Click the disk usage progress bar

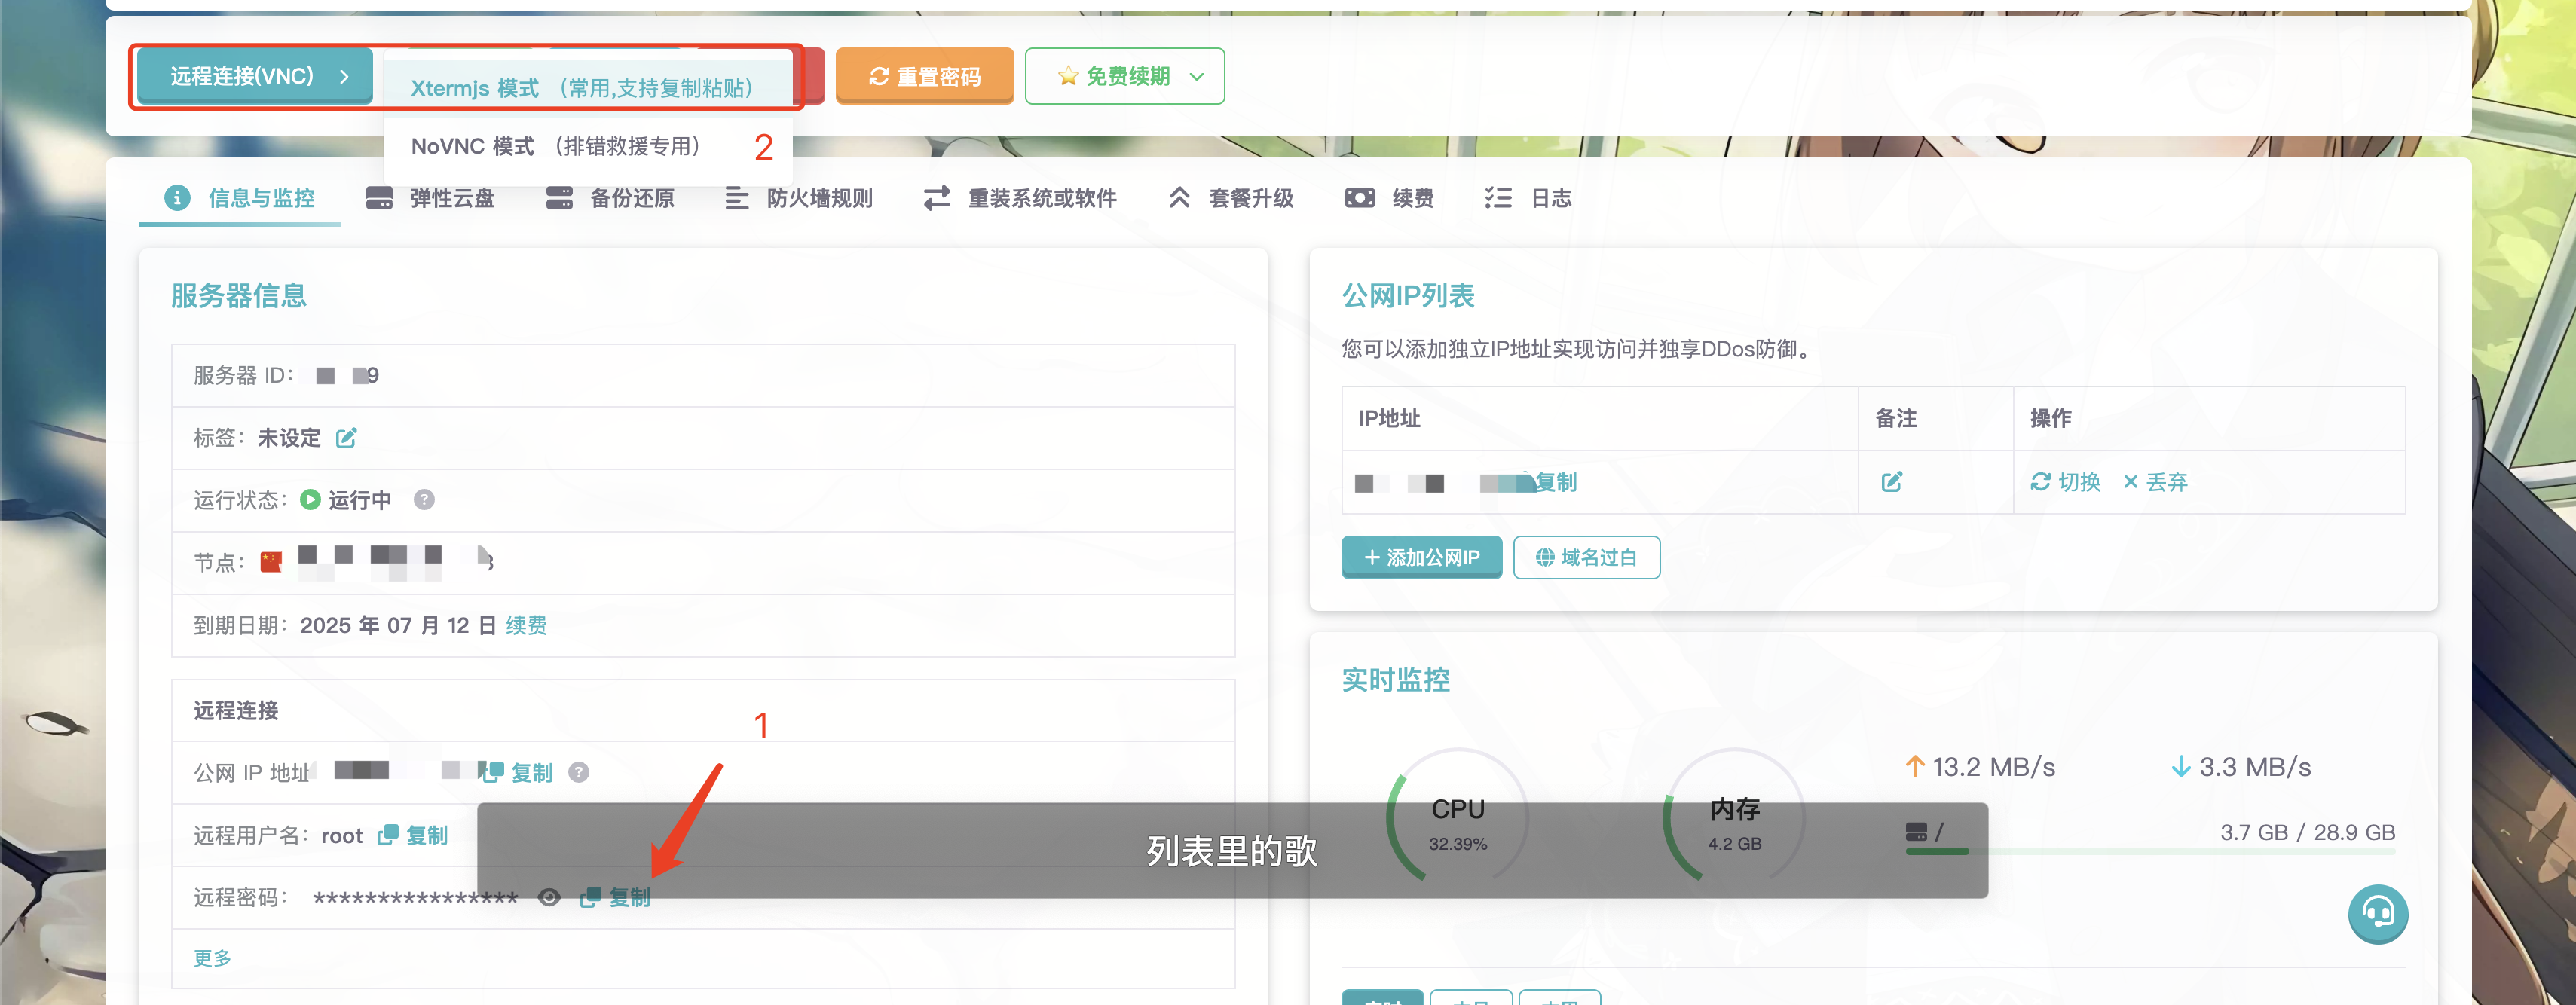2150,851
